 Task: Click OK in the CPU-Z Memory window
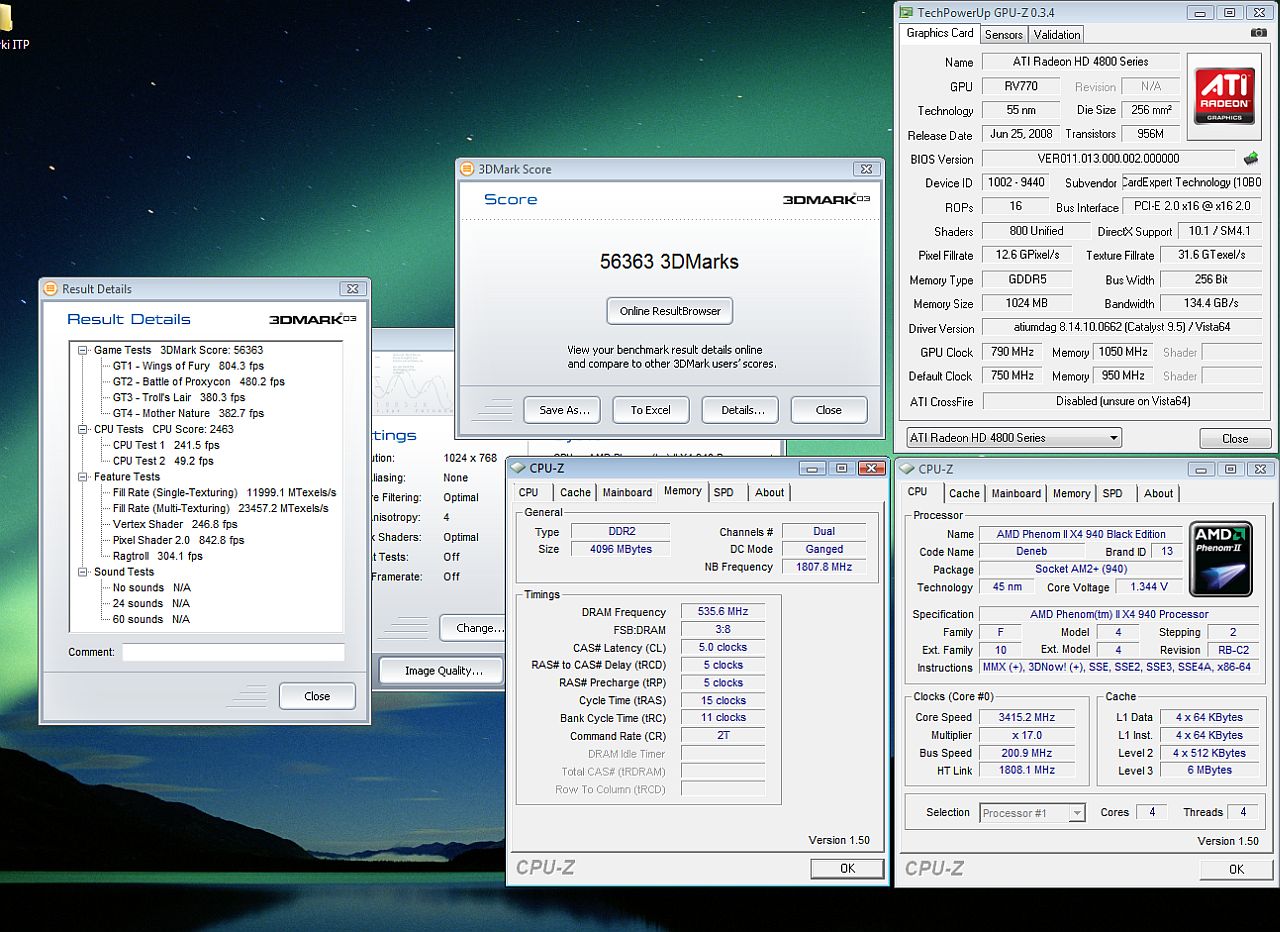point(847,868)
